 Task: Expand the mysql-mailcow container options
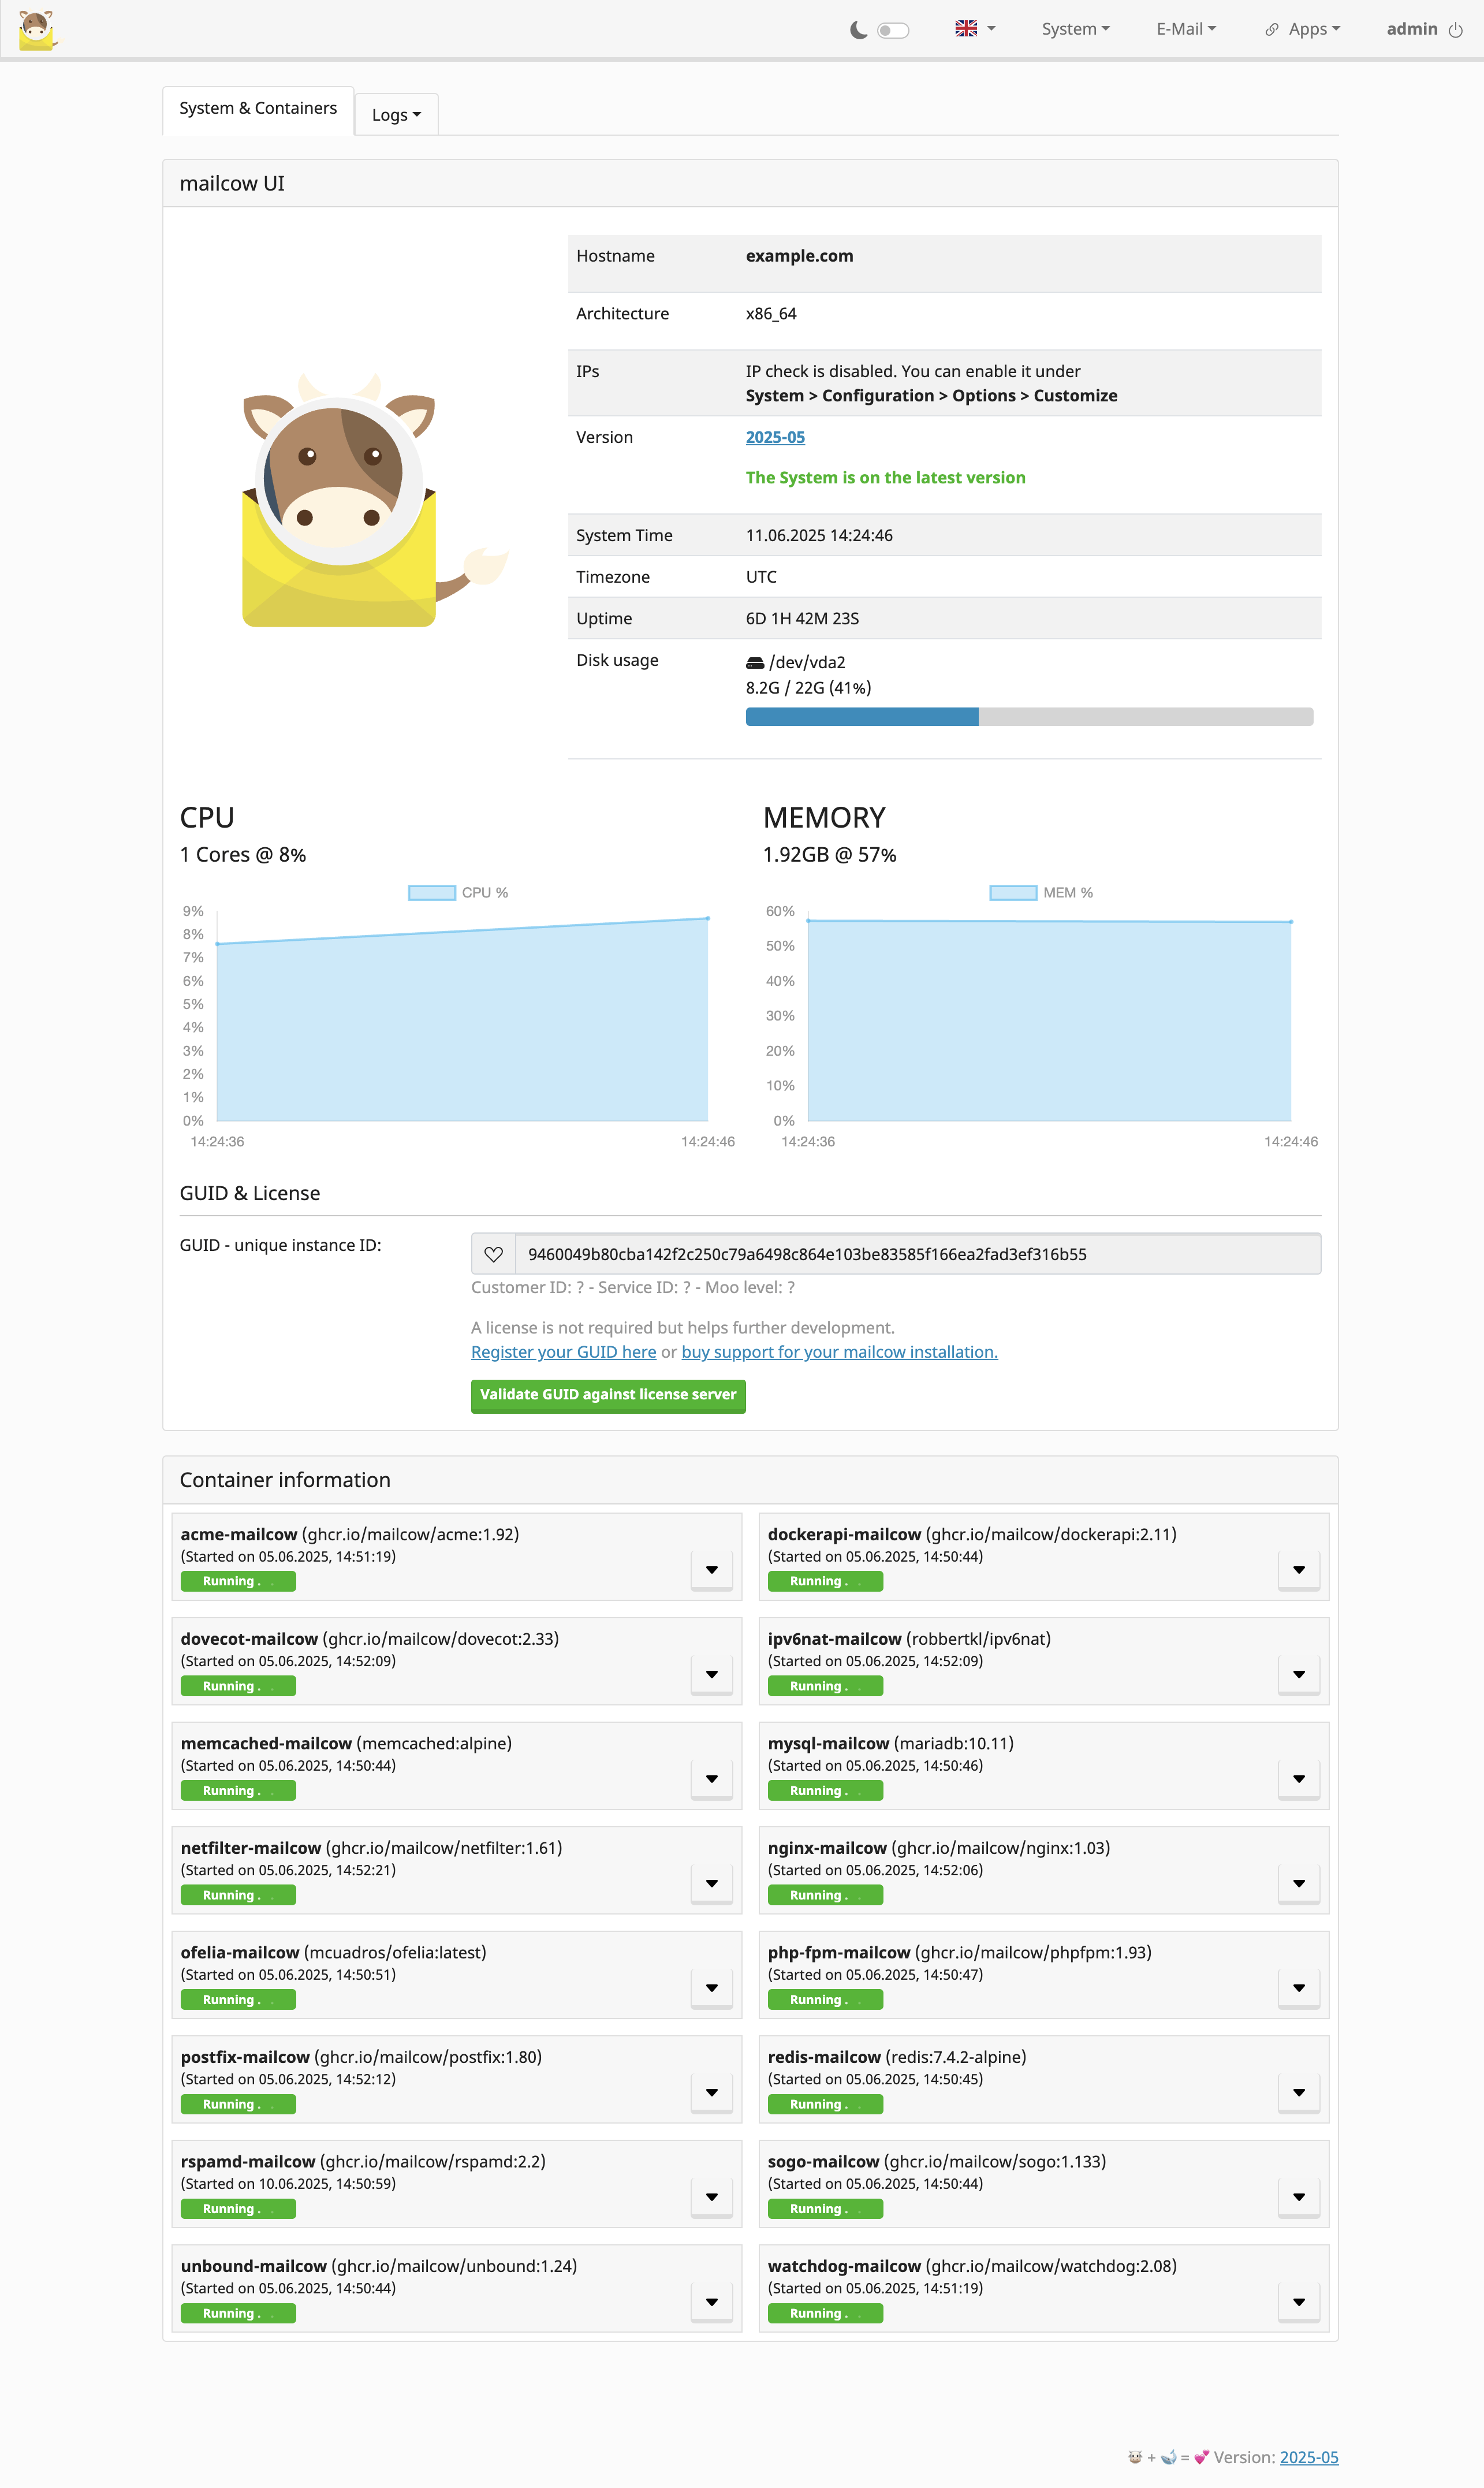[x=1299, y=1779]
